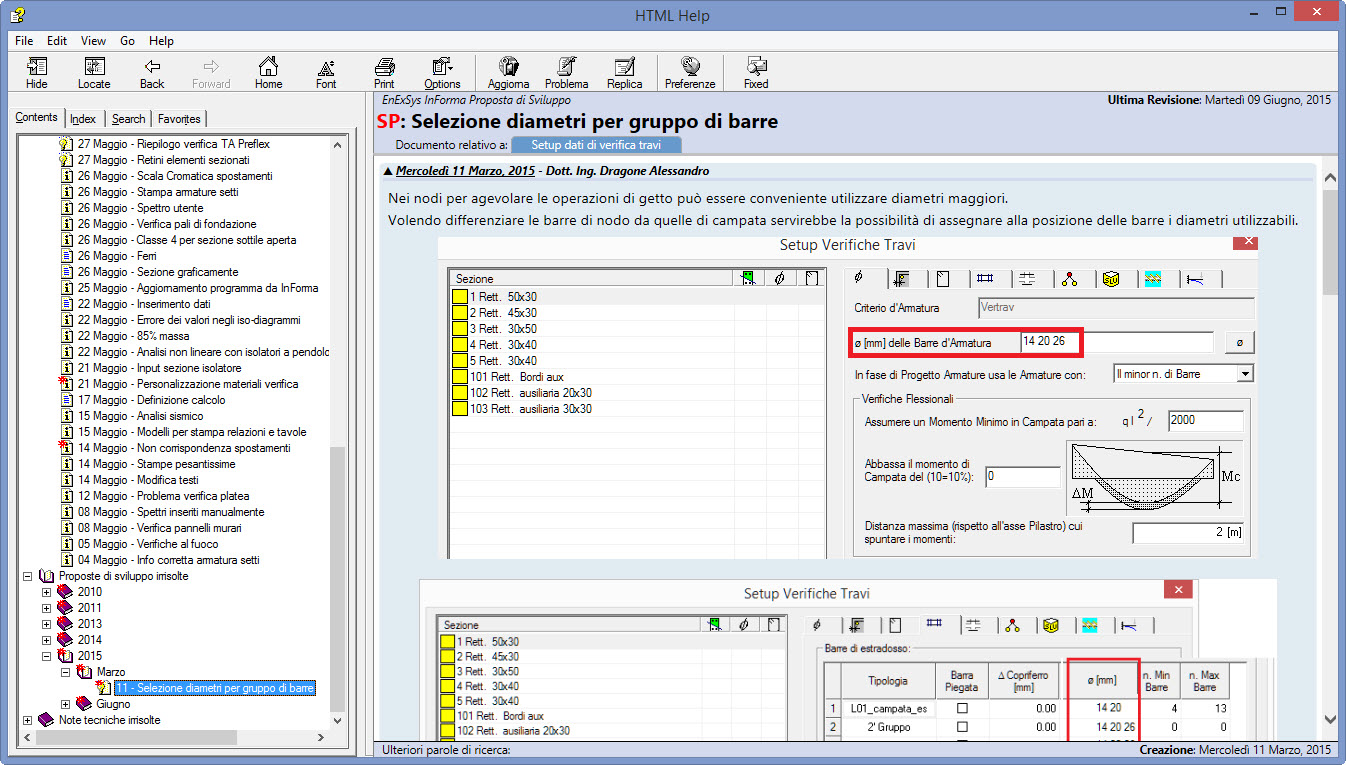1346x765 pixels.
Task: Expand Note tecniche irrisolte node
Action: pyautogui.click(x=28, y=720)
